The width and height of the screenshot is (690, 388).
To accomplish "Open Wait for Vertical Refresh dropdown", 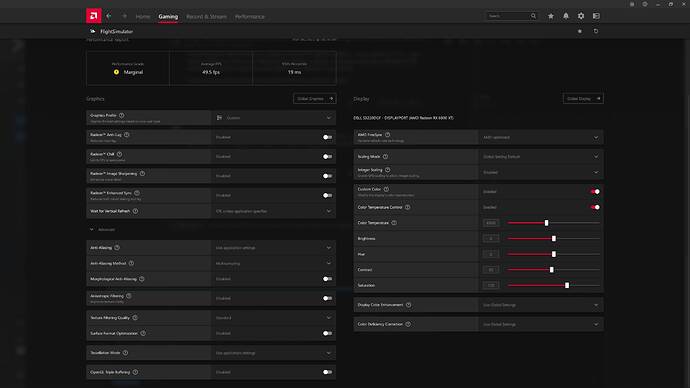I will [273, 211].
